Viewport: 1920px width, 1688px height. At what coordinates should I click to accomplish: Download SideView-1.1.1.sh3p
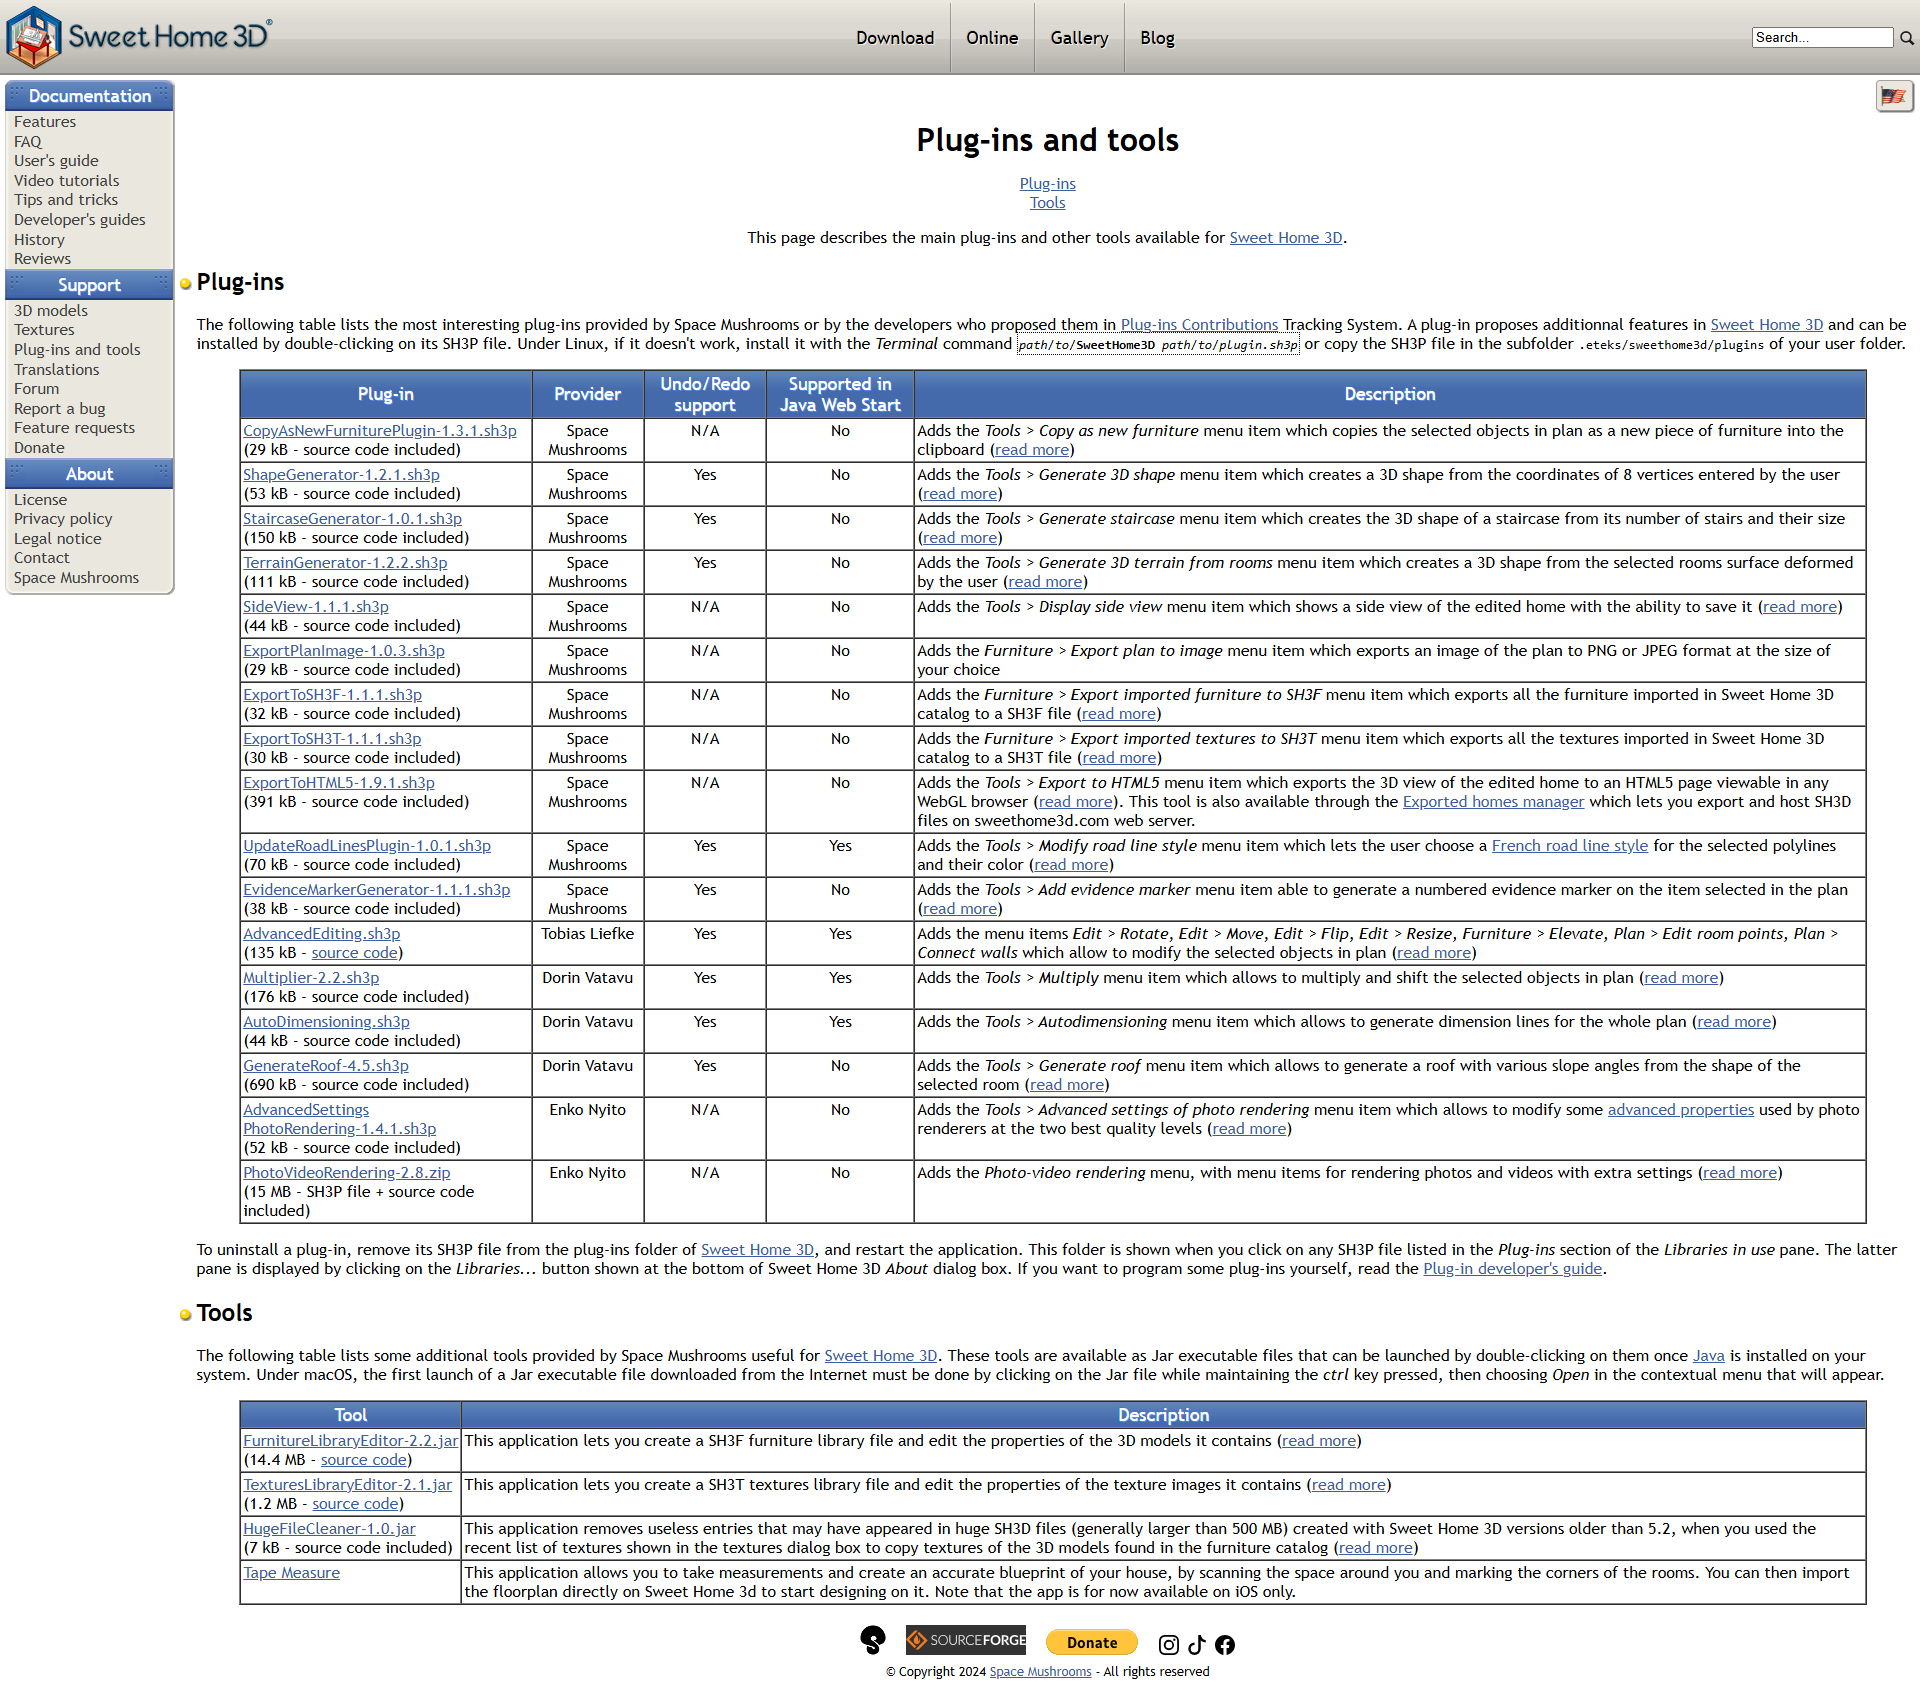click(x=316, y=606)
